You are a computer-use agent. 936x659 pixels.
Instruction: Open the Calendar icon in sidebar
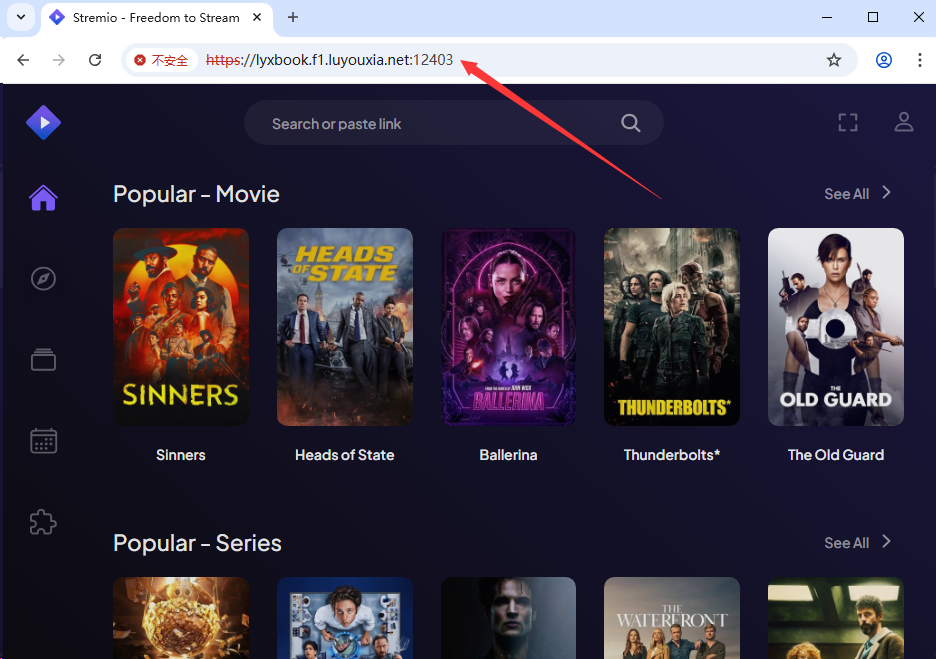[x=44, y=441]
